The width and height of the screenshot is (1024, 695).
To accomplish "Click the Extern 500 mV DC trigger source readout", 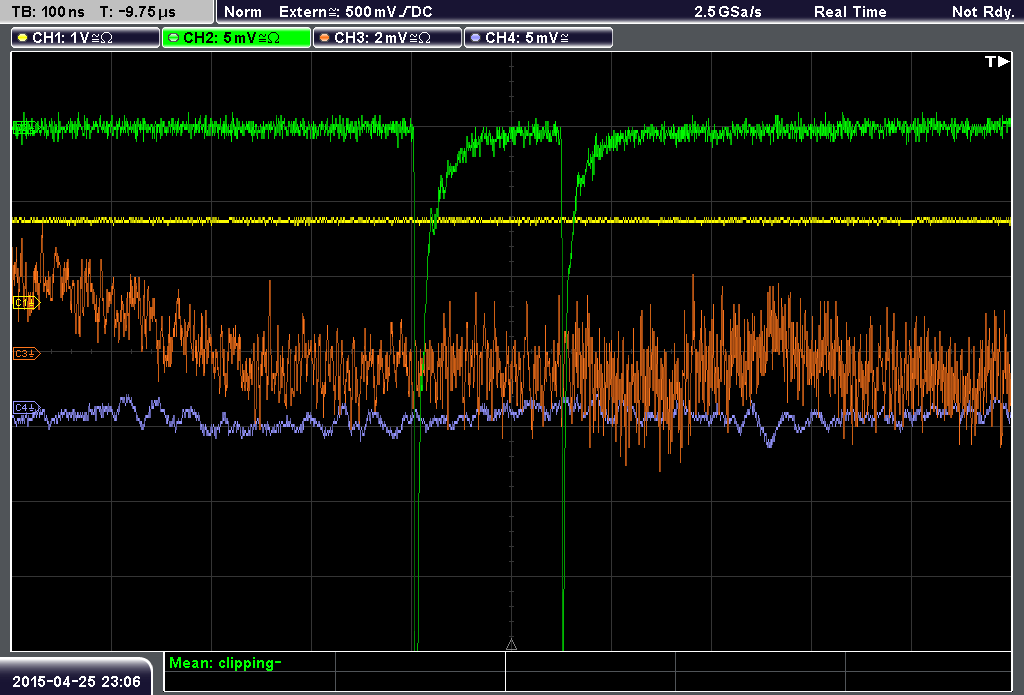I will tap(355, 12).
